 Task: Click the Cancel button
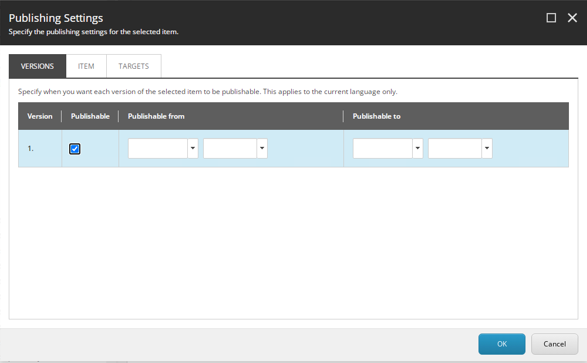click(x=554, y=344)
